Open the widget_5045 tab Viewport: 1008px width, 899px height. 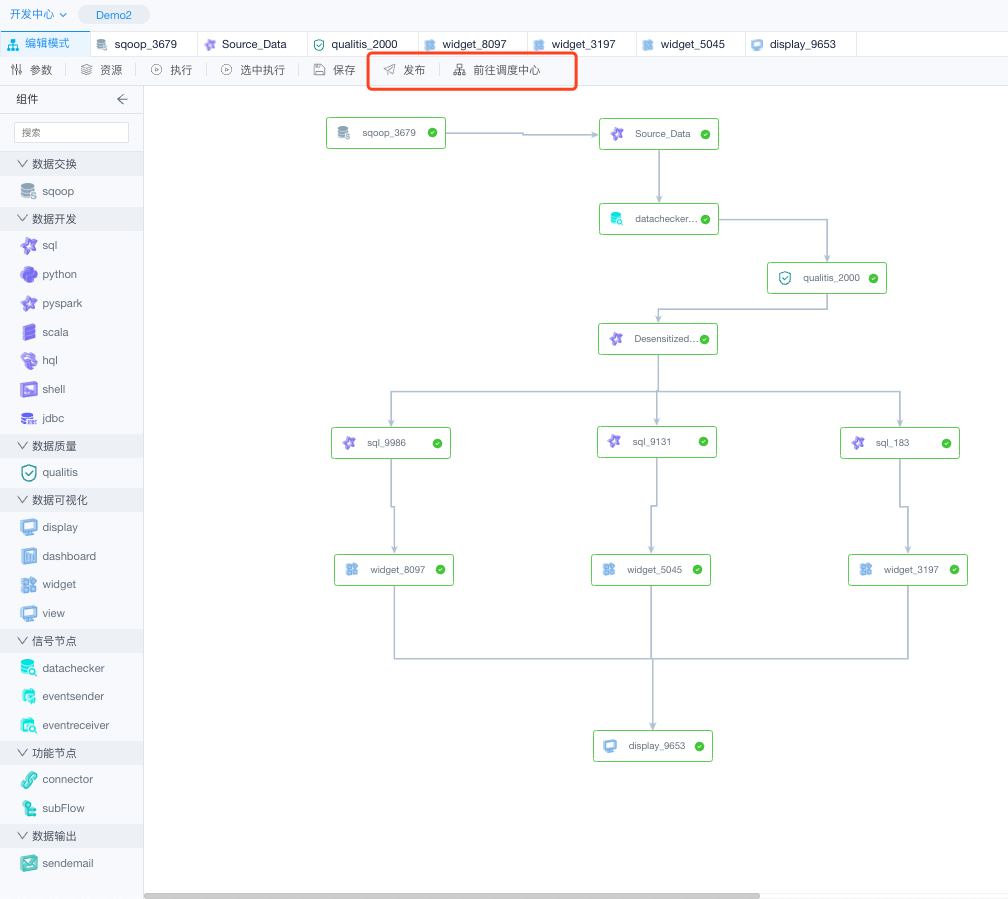point(692,44)
